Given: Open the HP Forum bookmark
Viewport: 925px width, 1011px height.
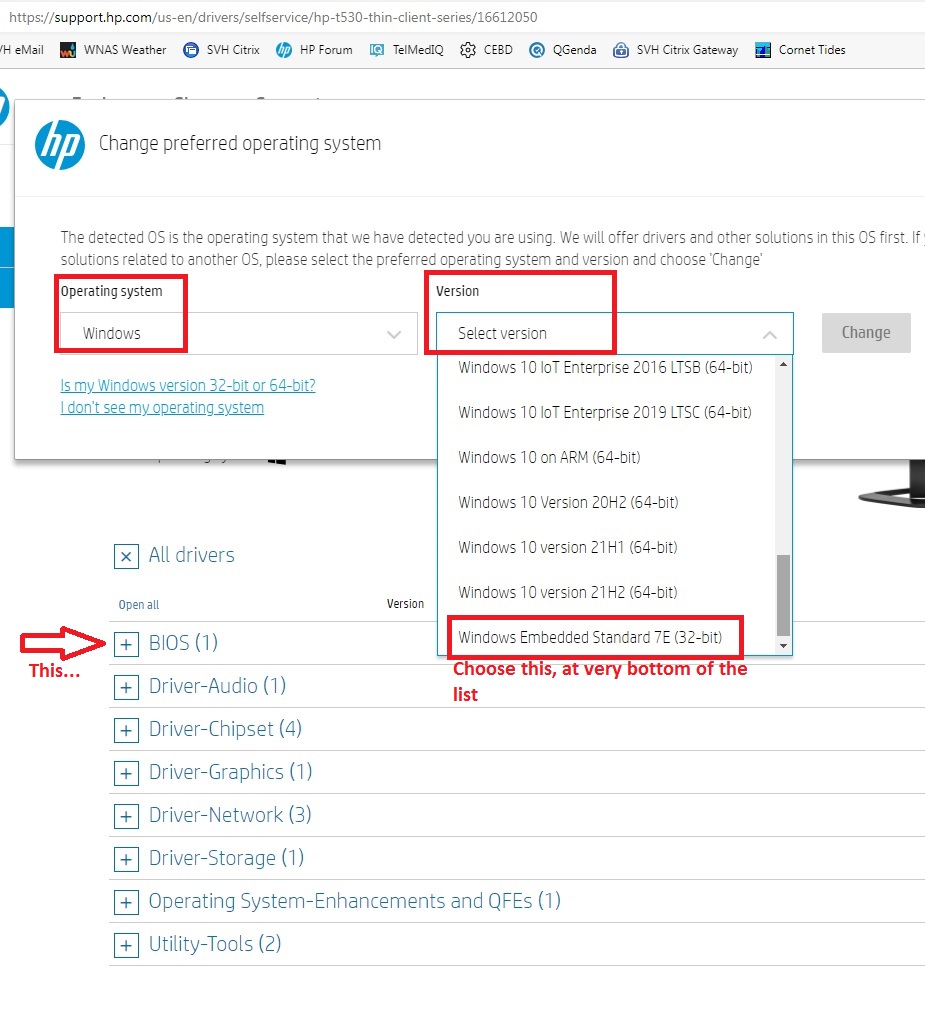Looking at the screenshot, I should point(314,50).
